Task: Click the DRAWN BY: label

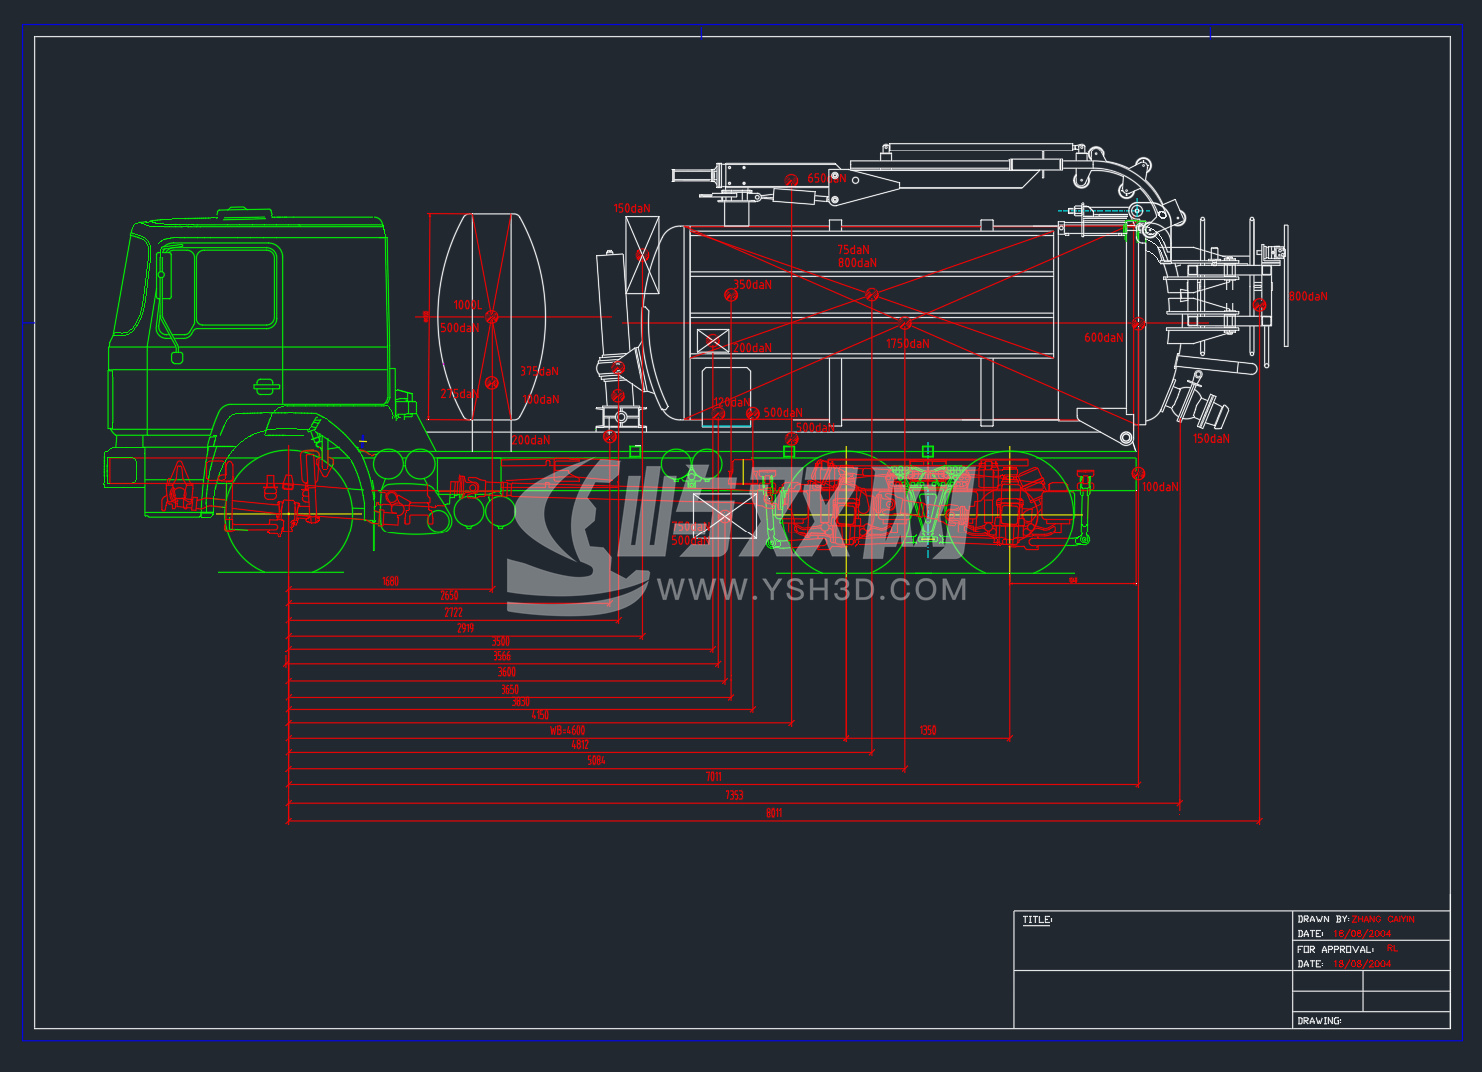Action: (1323, 919)
